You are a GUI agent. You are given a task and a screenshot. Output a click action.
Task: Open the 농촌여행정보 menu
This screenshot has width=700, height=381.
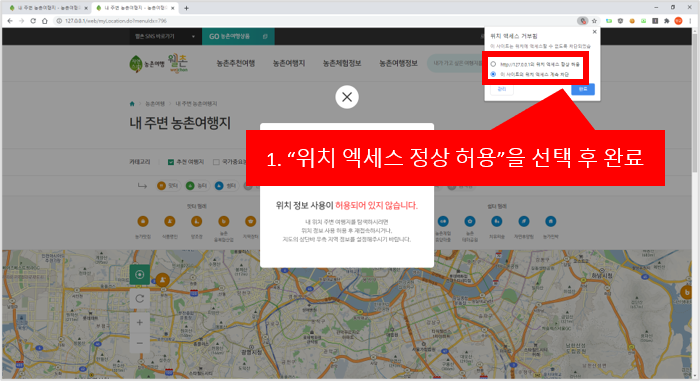point(398,63)
